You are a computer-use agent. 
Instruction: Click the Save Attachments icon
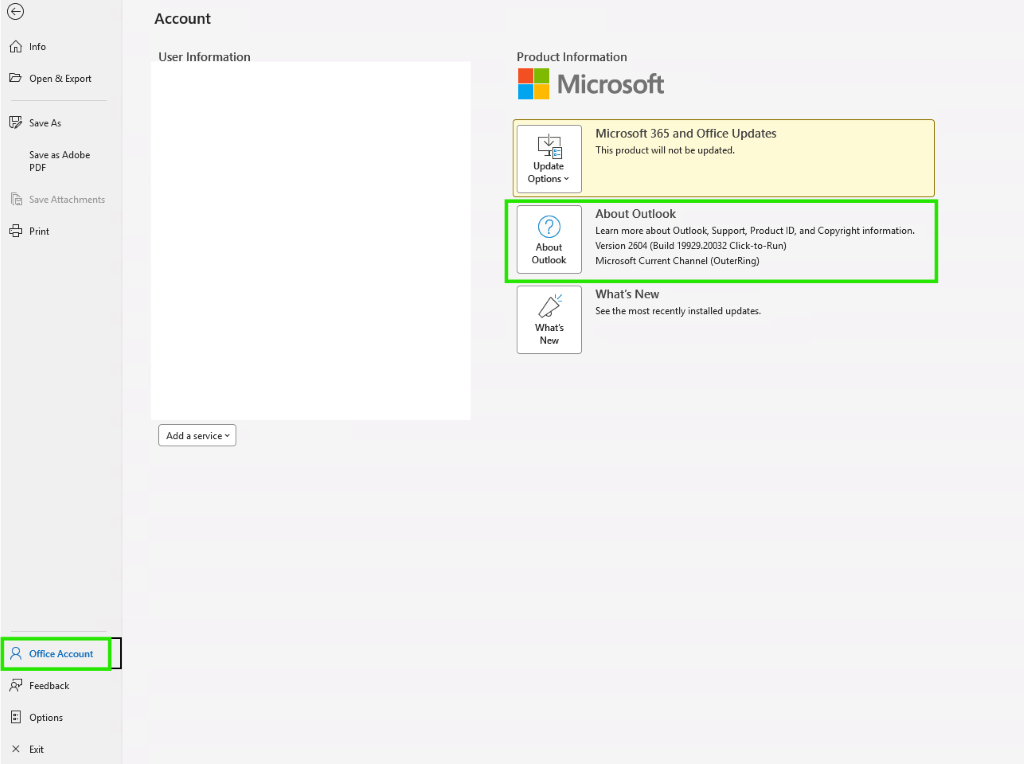(16, 199)
